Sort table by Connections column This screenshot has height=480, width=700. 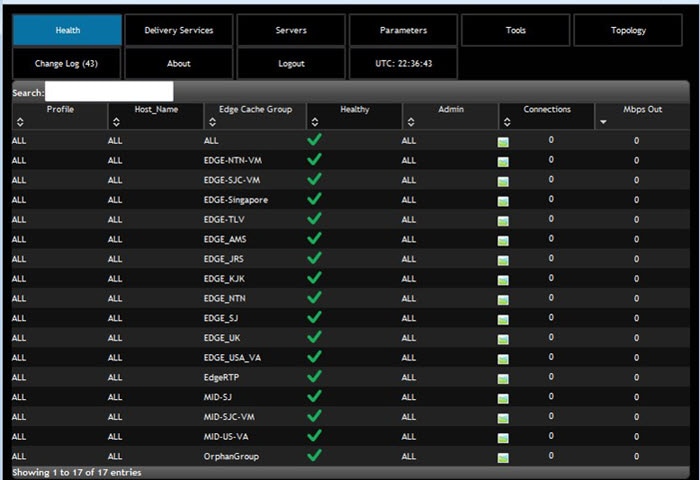pos(547,116)
